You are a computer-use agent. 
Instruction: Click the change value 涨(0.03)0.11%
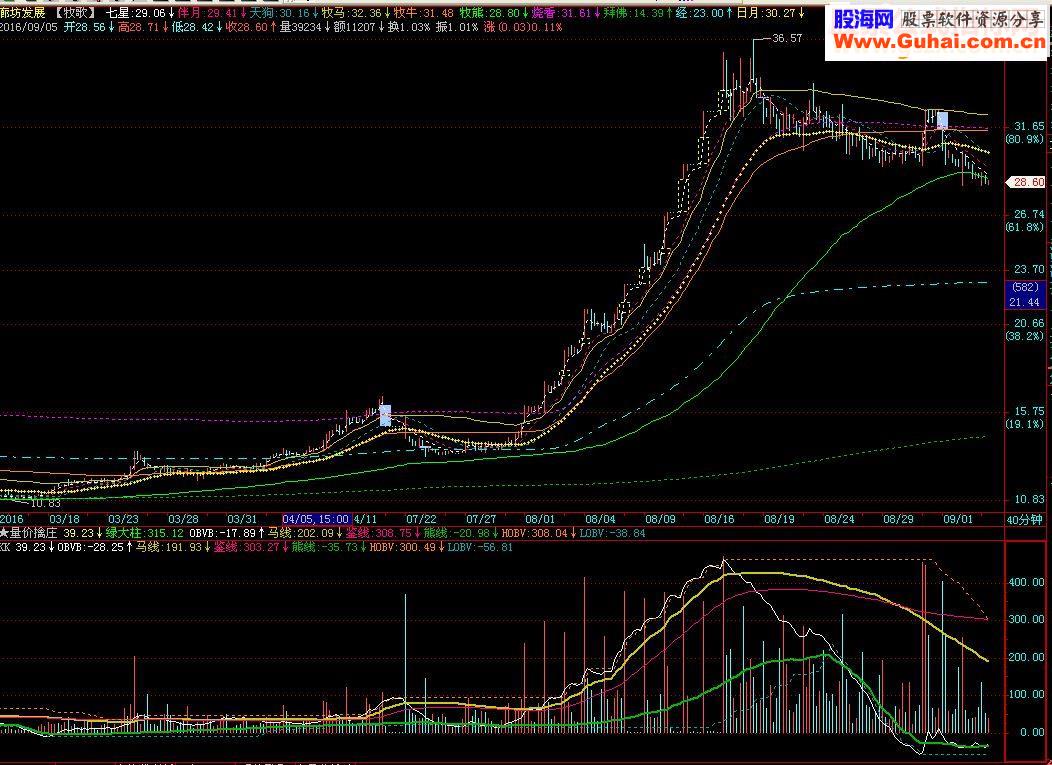coord(522,27)
